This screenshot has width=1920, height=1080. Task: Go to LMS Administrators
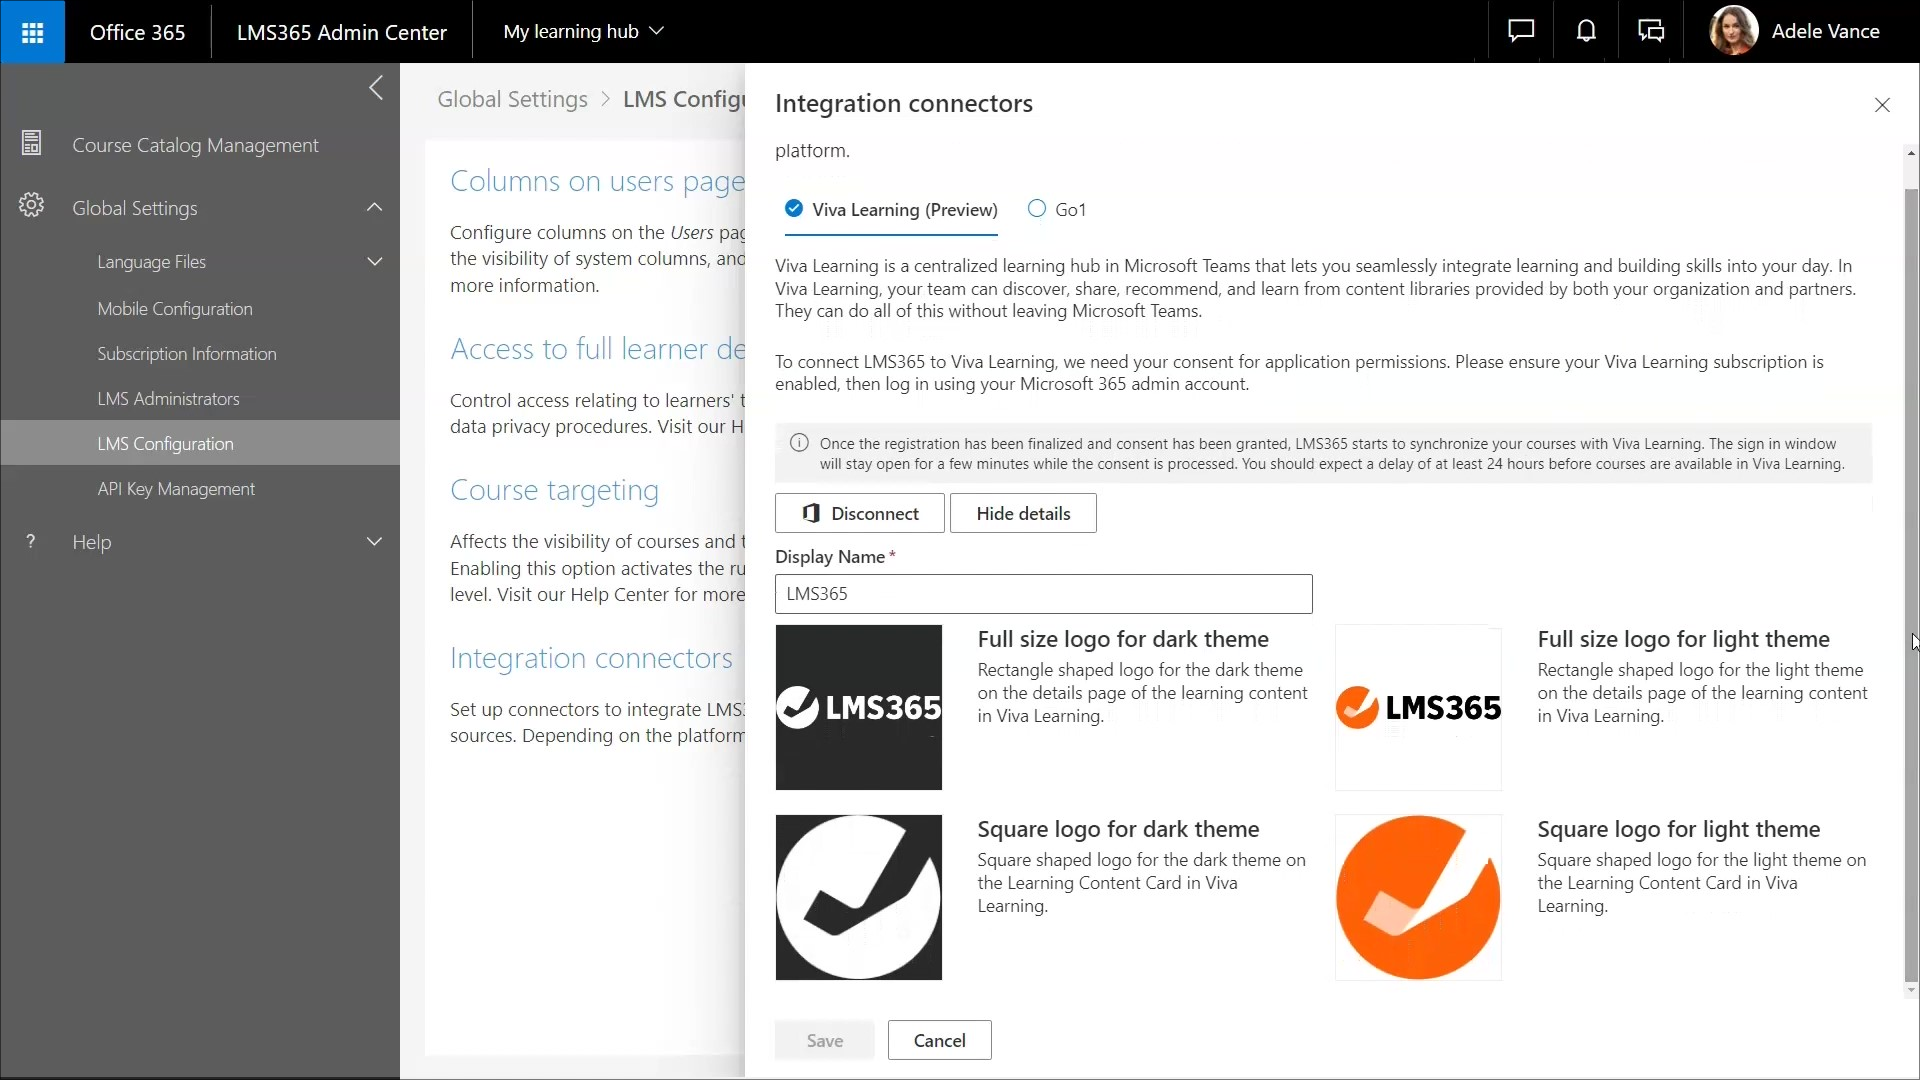coord(168,399)
